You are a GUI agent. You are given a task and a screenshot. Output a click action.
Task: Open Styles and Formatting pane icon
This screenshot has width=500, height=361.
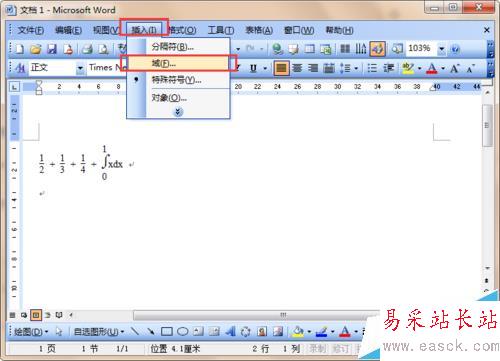pos(20,68)
